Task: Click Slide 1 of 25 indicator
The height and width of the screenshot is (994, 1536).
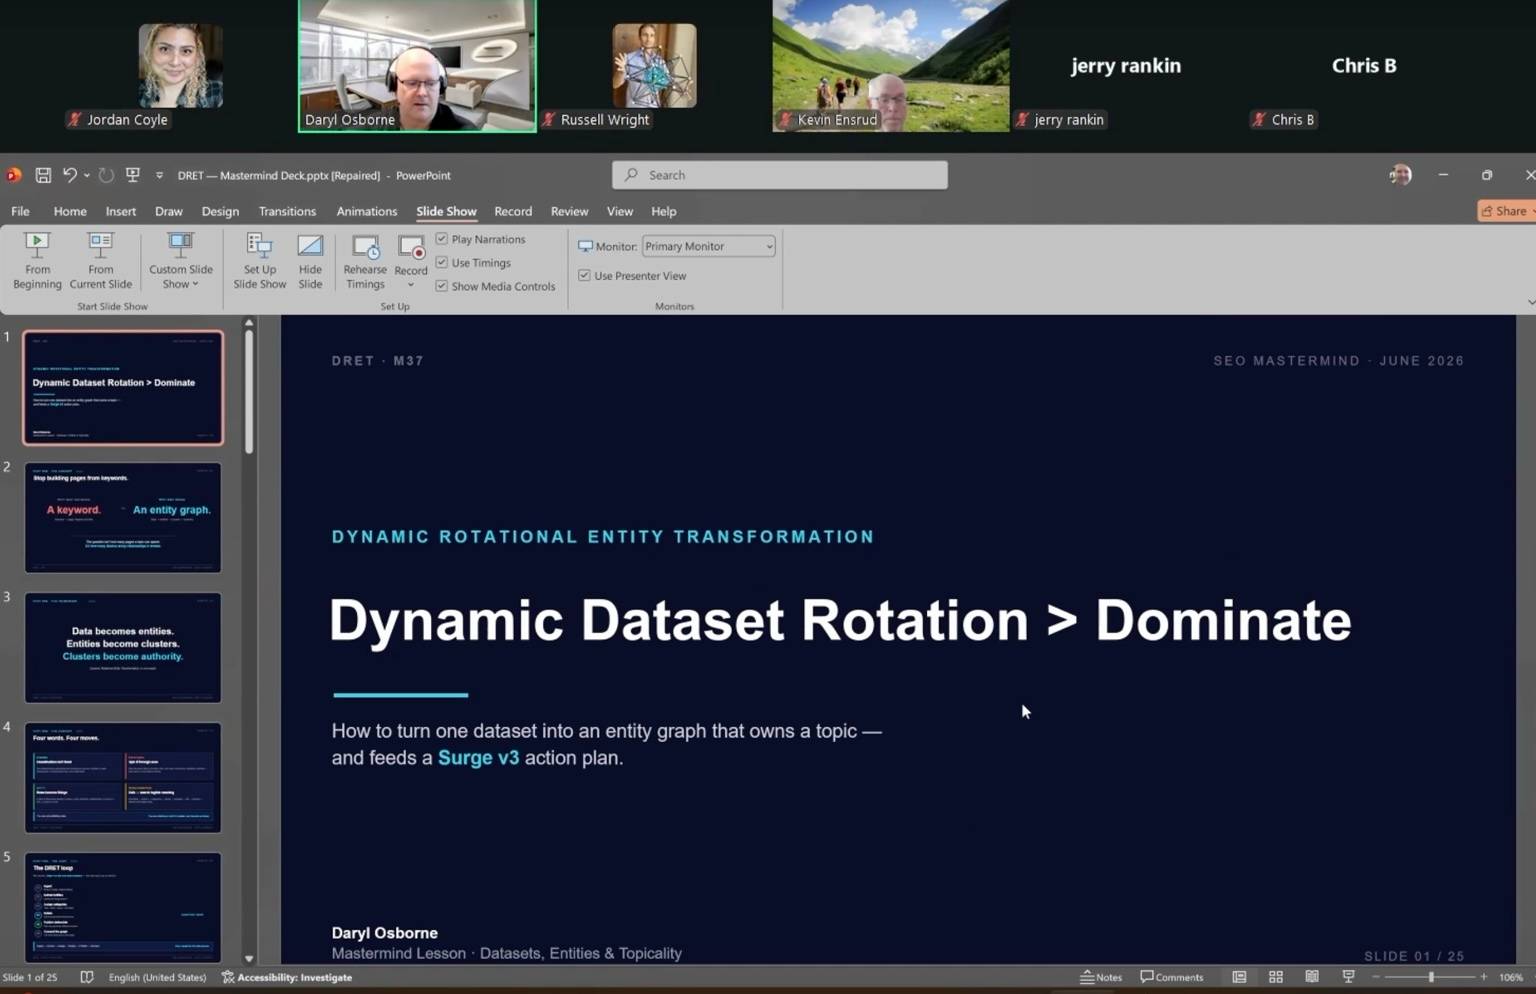Action: (30, 977)
